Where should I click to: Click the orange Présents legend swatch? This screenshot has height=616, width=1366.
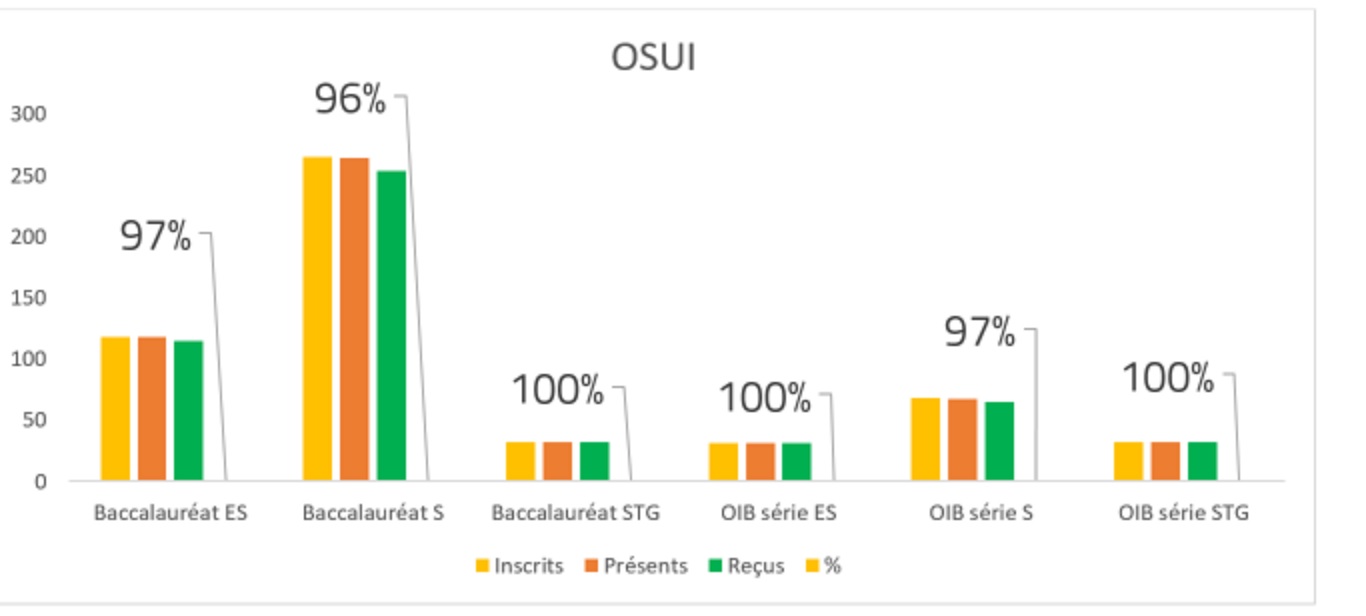pyautogui.click(x=592, y=566)
